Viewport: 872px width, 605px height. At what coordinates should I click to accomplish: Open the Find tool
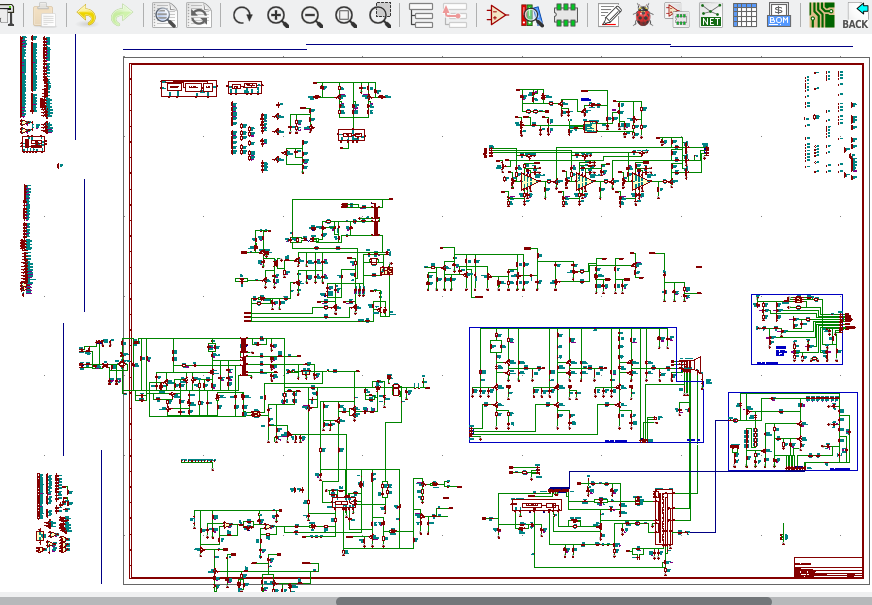tap(165, 15)
